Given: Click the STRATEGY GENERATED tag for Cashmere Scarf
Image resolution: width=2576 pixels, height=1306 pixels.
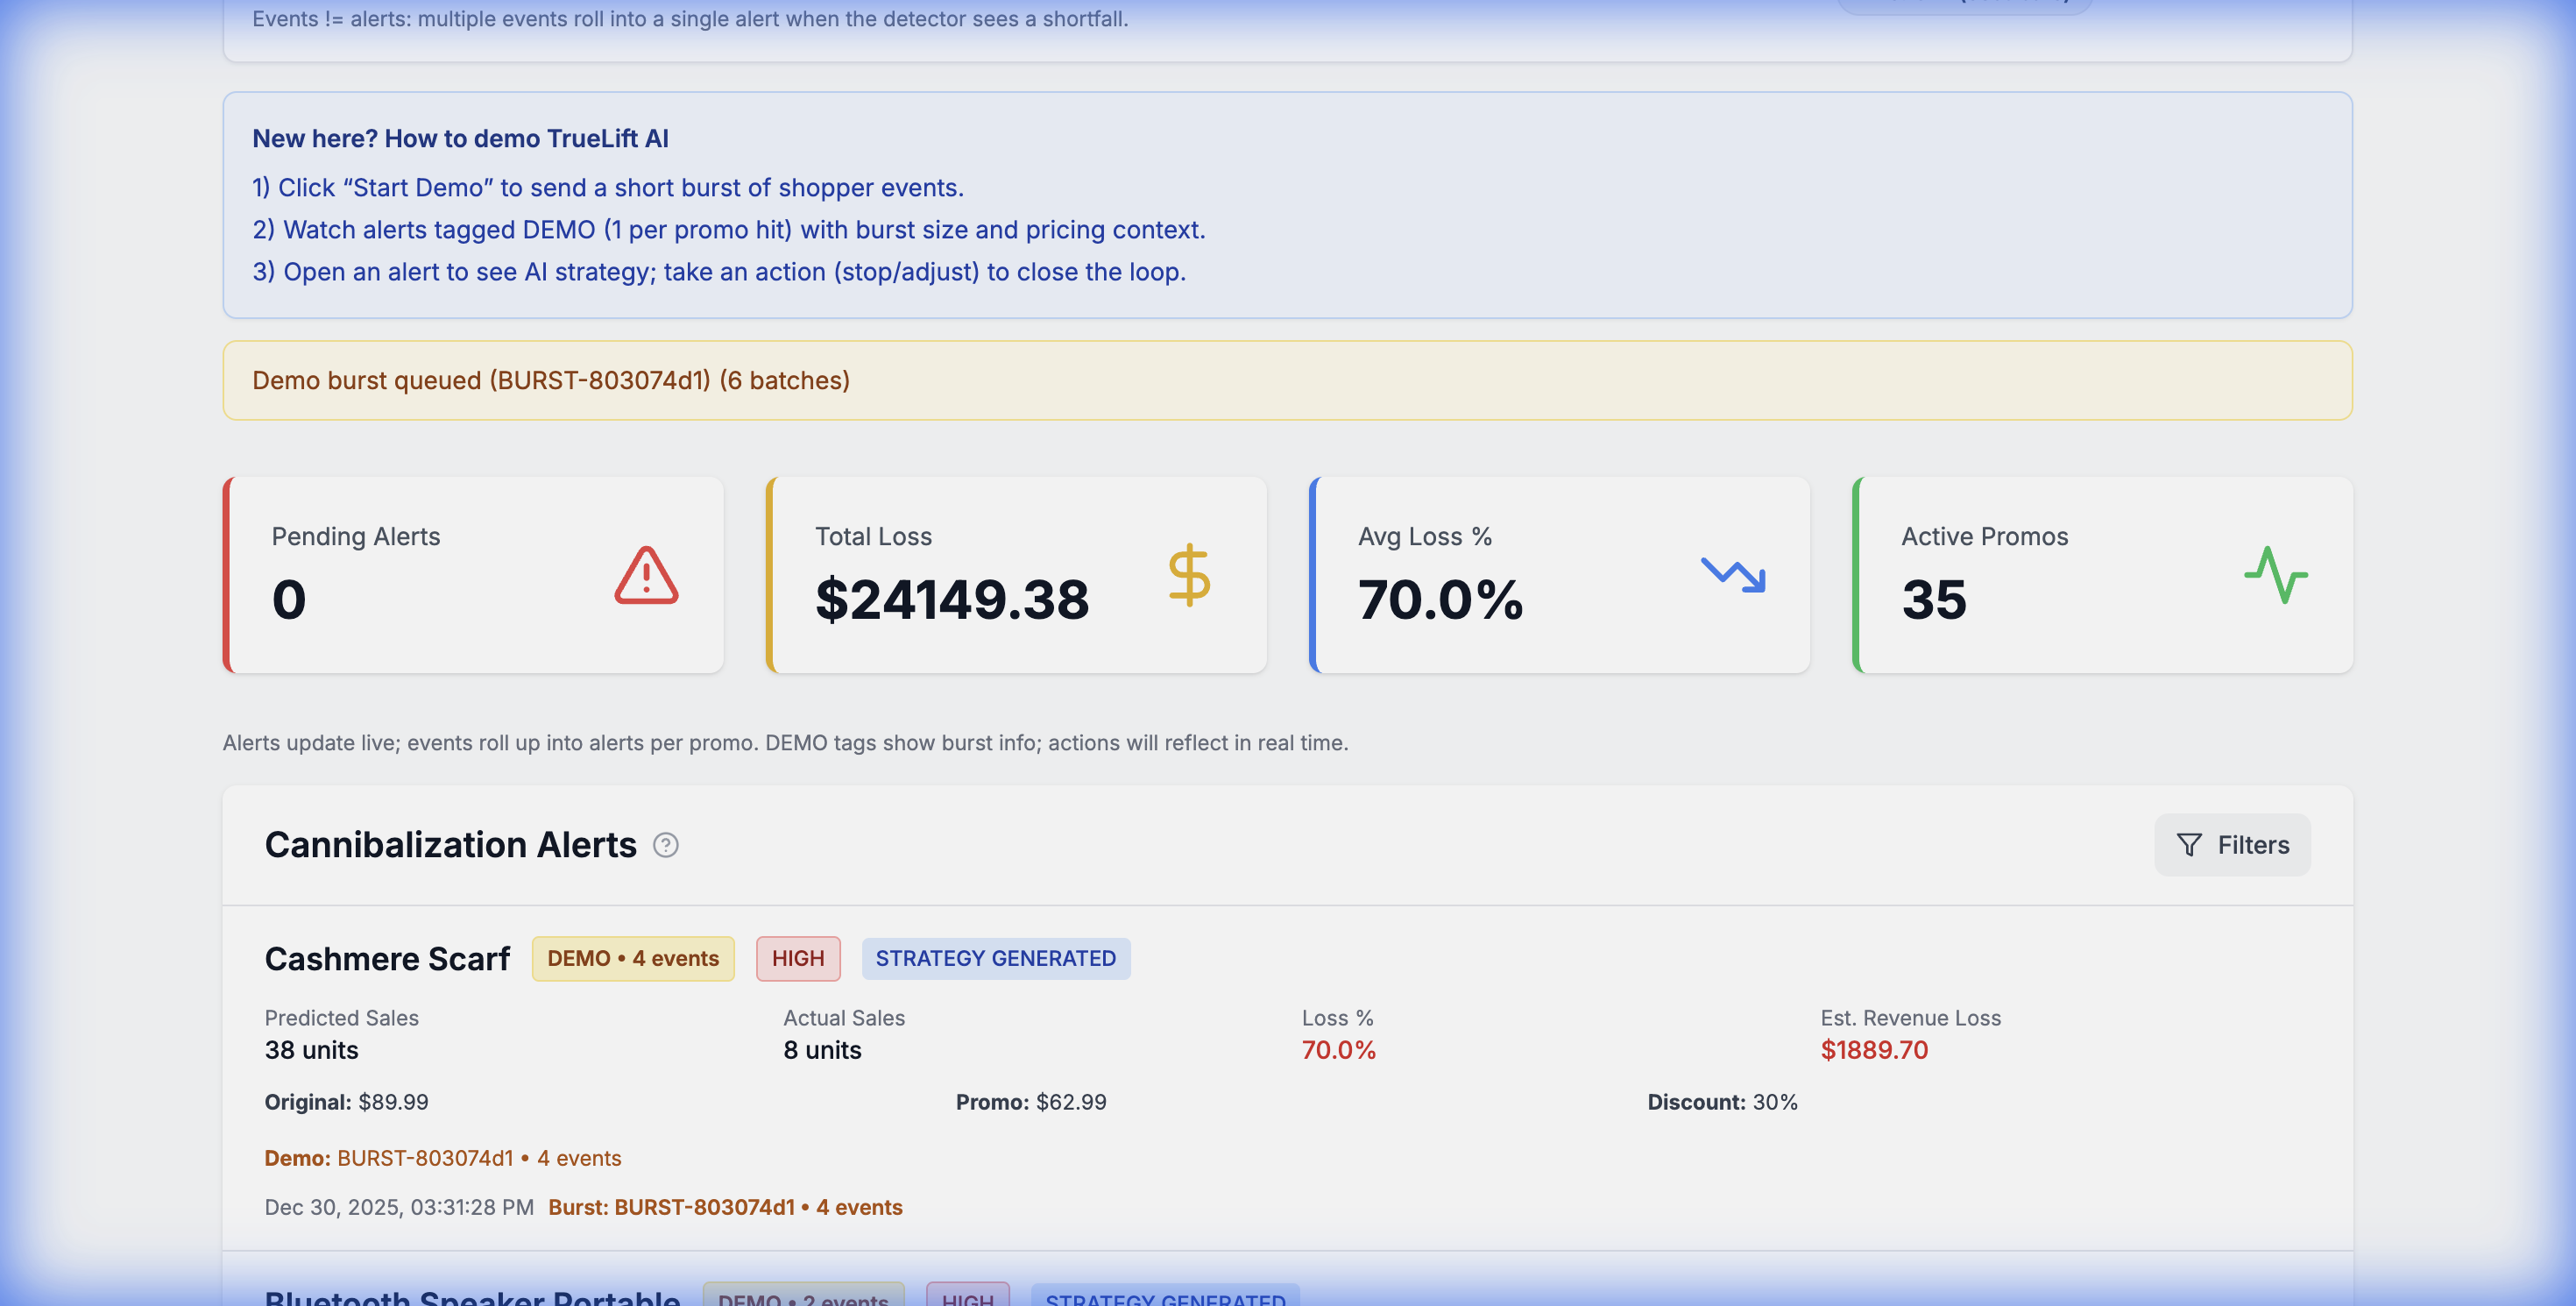Looking at the screenshot, I should pyautogui.click(x=995, y=958).
